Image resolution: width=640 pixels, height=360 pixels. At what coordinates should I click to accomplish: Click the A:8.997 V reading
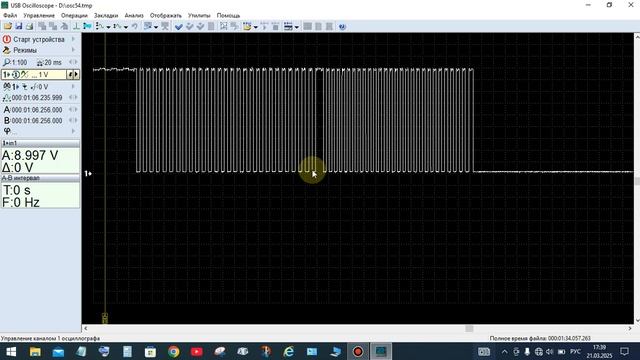coord(30,156)
